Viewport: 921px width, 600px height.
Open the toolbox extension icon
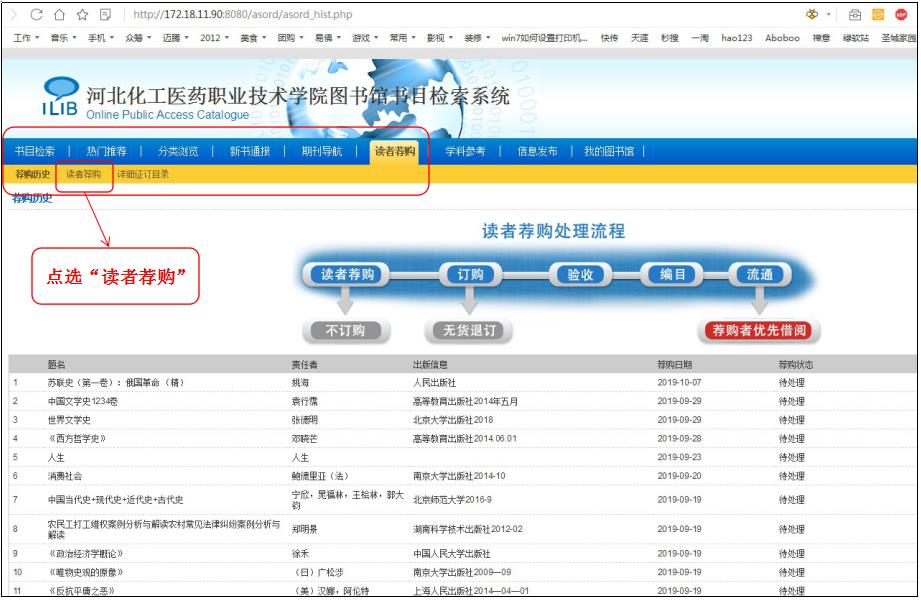click(856, 15)
